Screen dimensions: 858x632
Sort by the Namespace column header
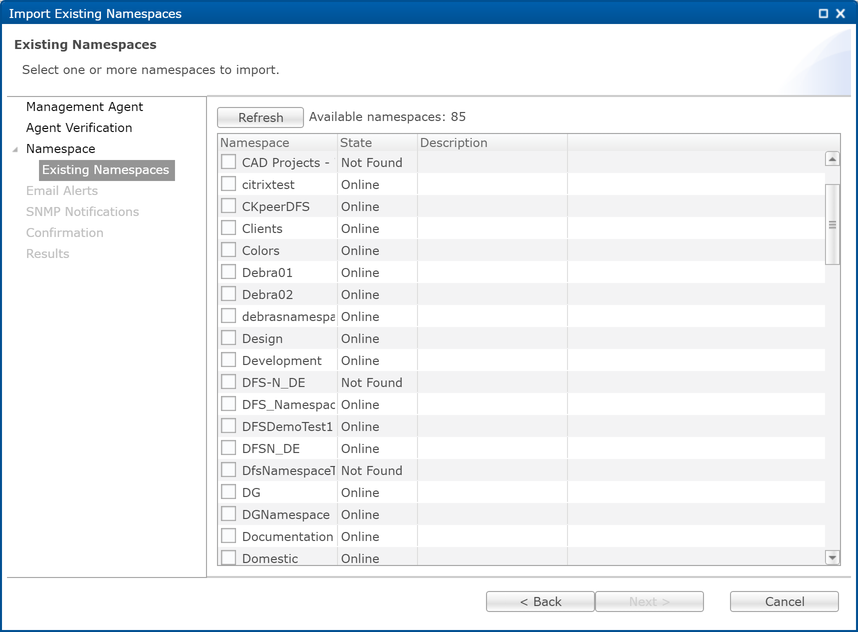(277, 142)
